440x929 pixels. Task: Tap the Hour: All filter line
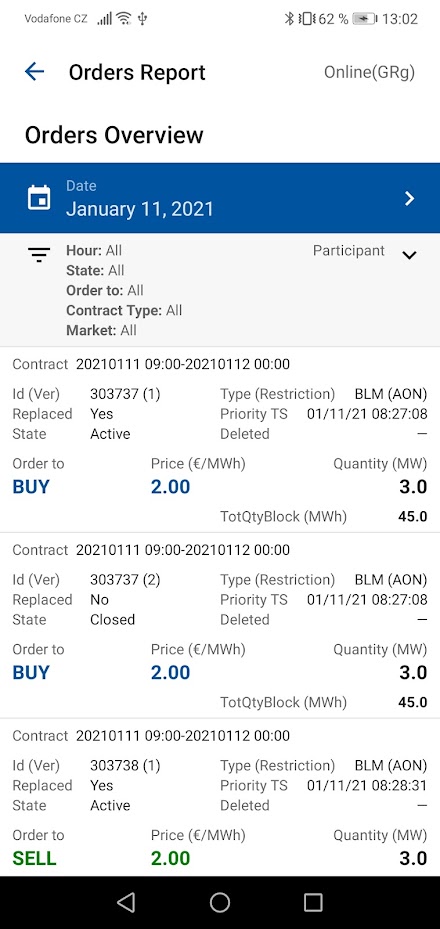coord(94,250)
